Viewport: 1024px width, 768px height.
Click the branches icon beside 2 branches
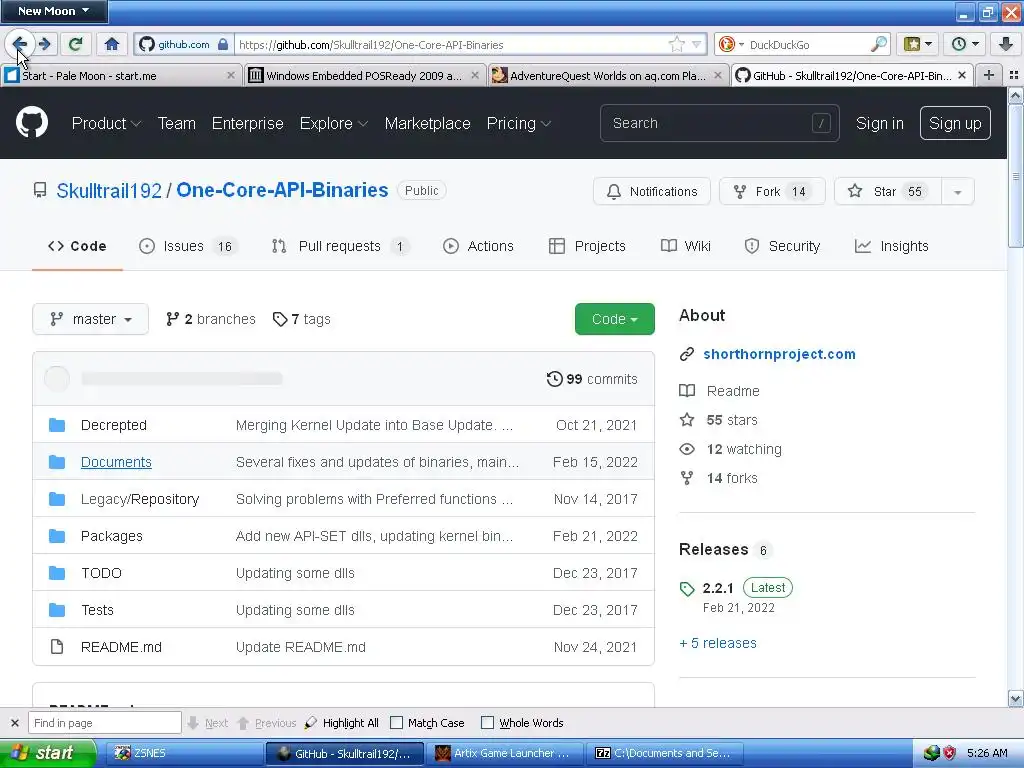click(x=172, y=319)
